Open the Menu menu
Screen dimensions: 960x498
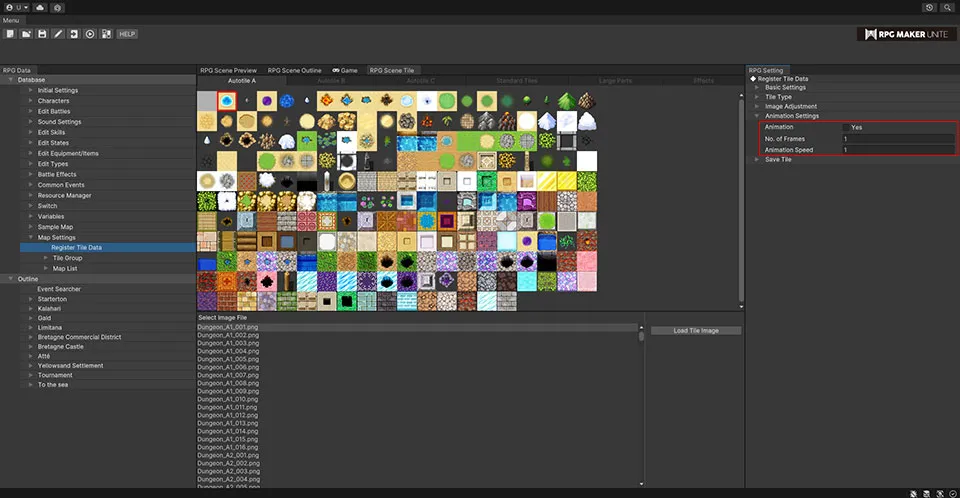pyautogui.click(x=11, y=20)
